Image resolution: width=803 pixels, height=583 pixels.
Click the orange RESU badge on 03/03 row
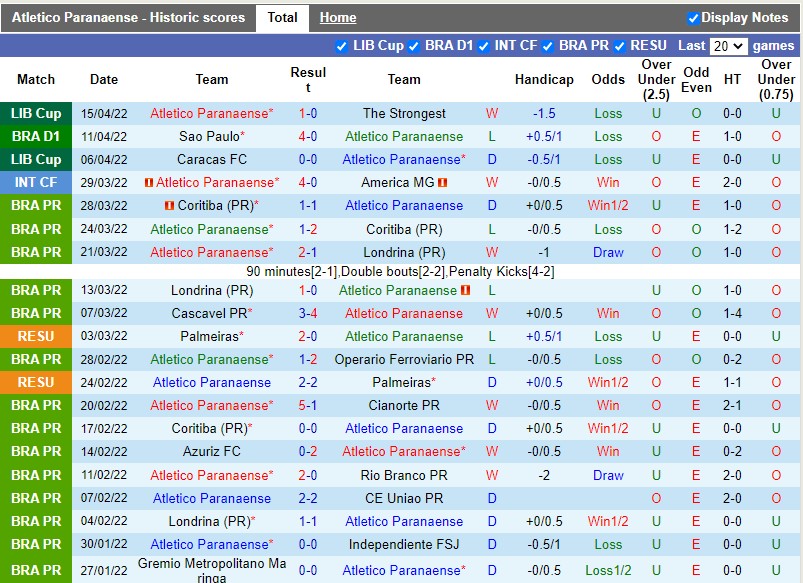coord(36,336)
